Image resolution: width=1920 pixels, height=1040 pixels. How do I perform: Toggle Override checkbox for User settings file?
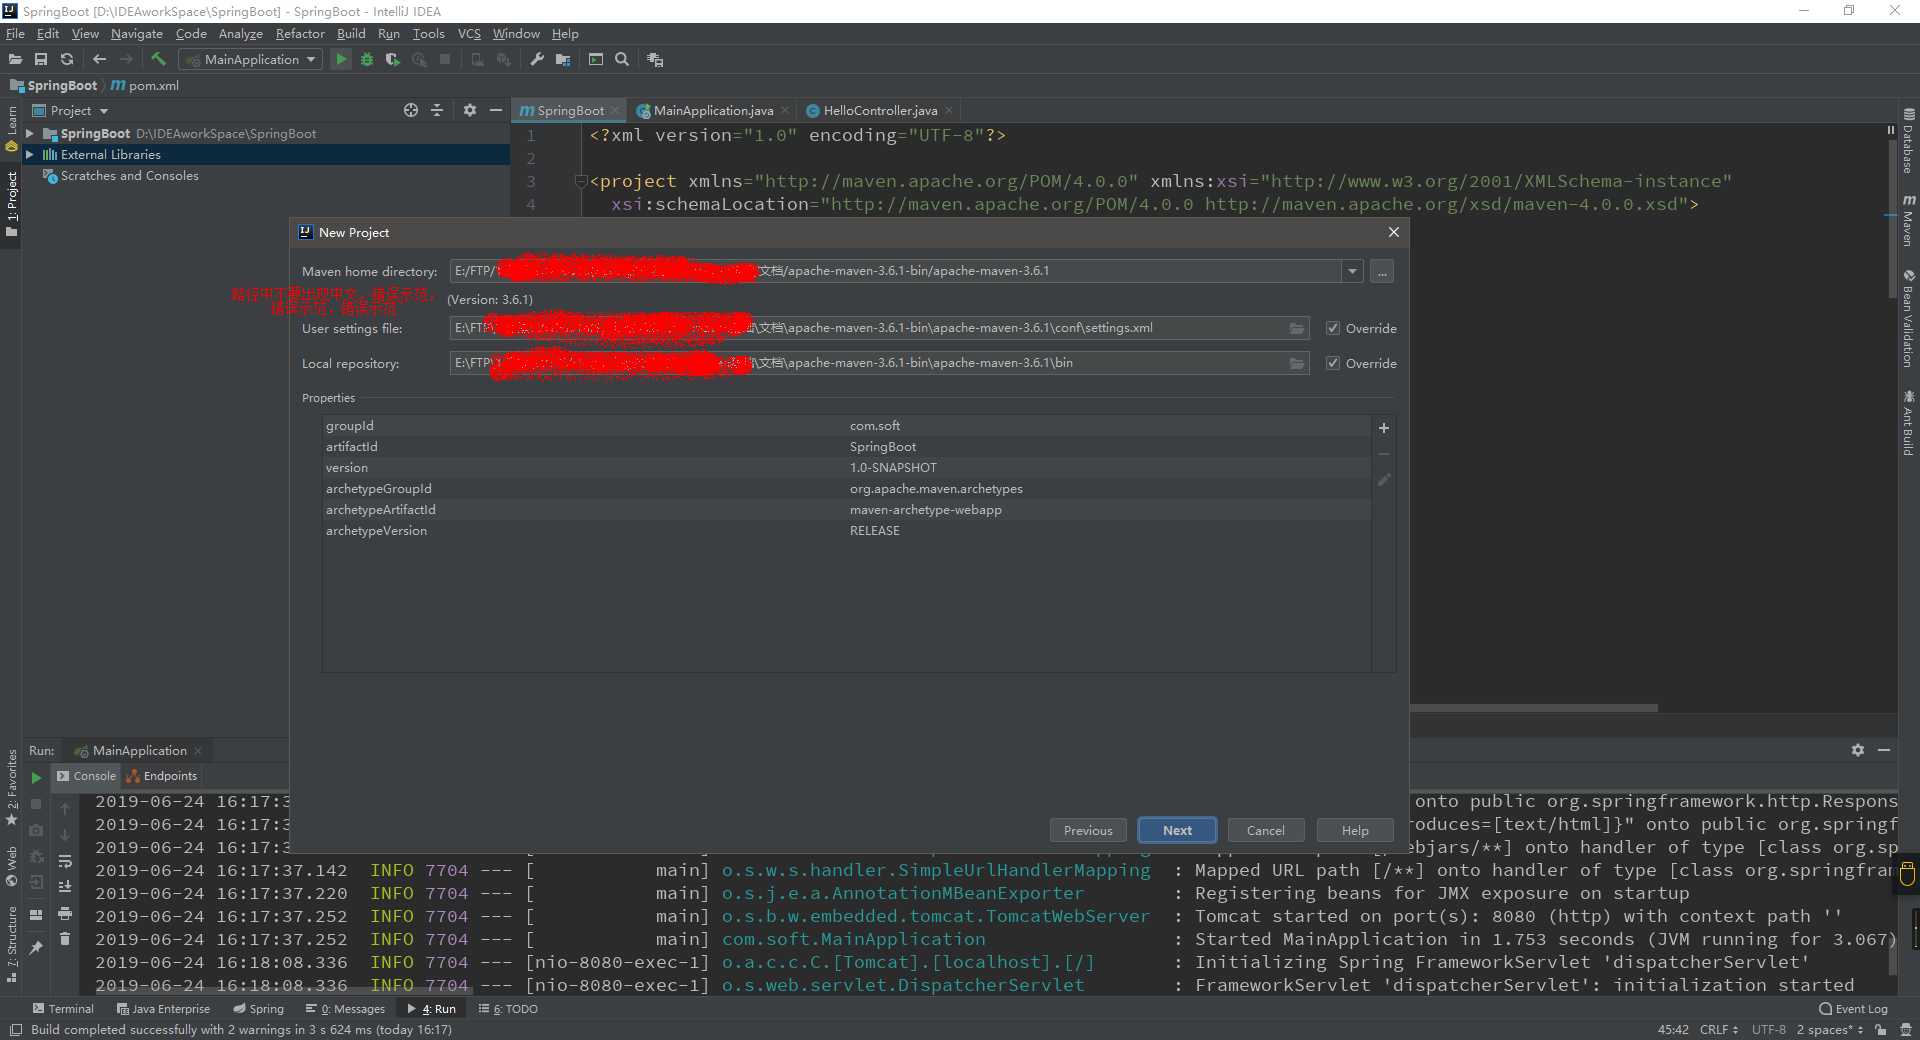(1333, 328)
